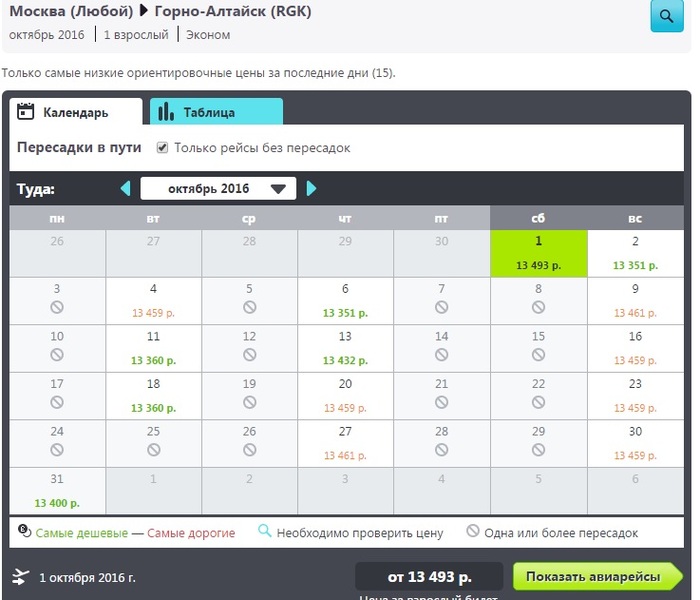Click greyed September 26 cell
The height and width of the screenshot is (600, 700).
[x=57, y=253]
